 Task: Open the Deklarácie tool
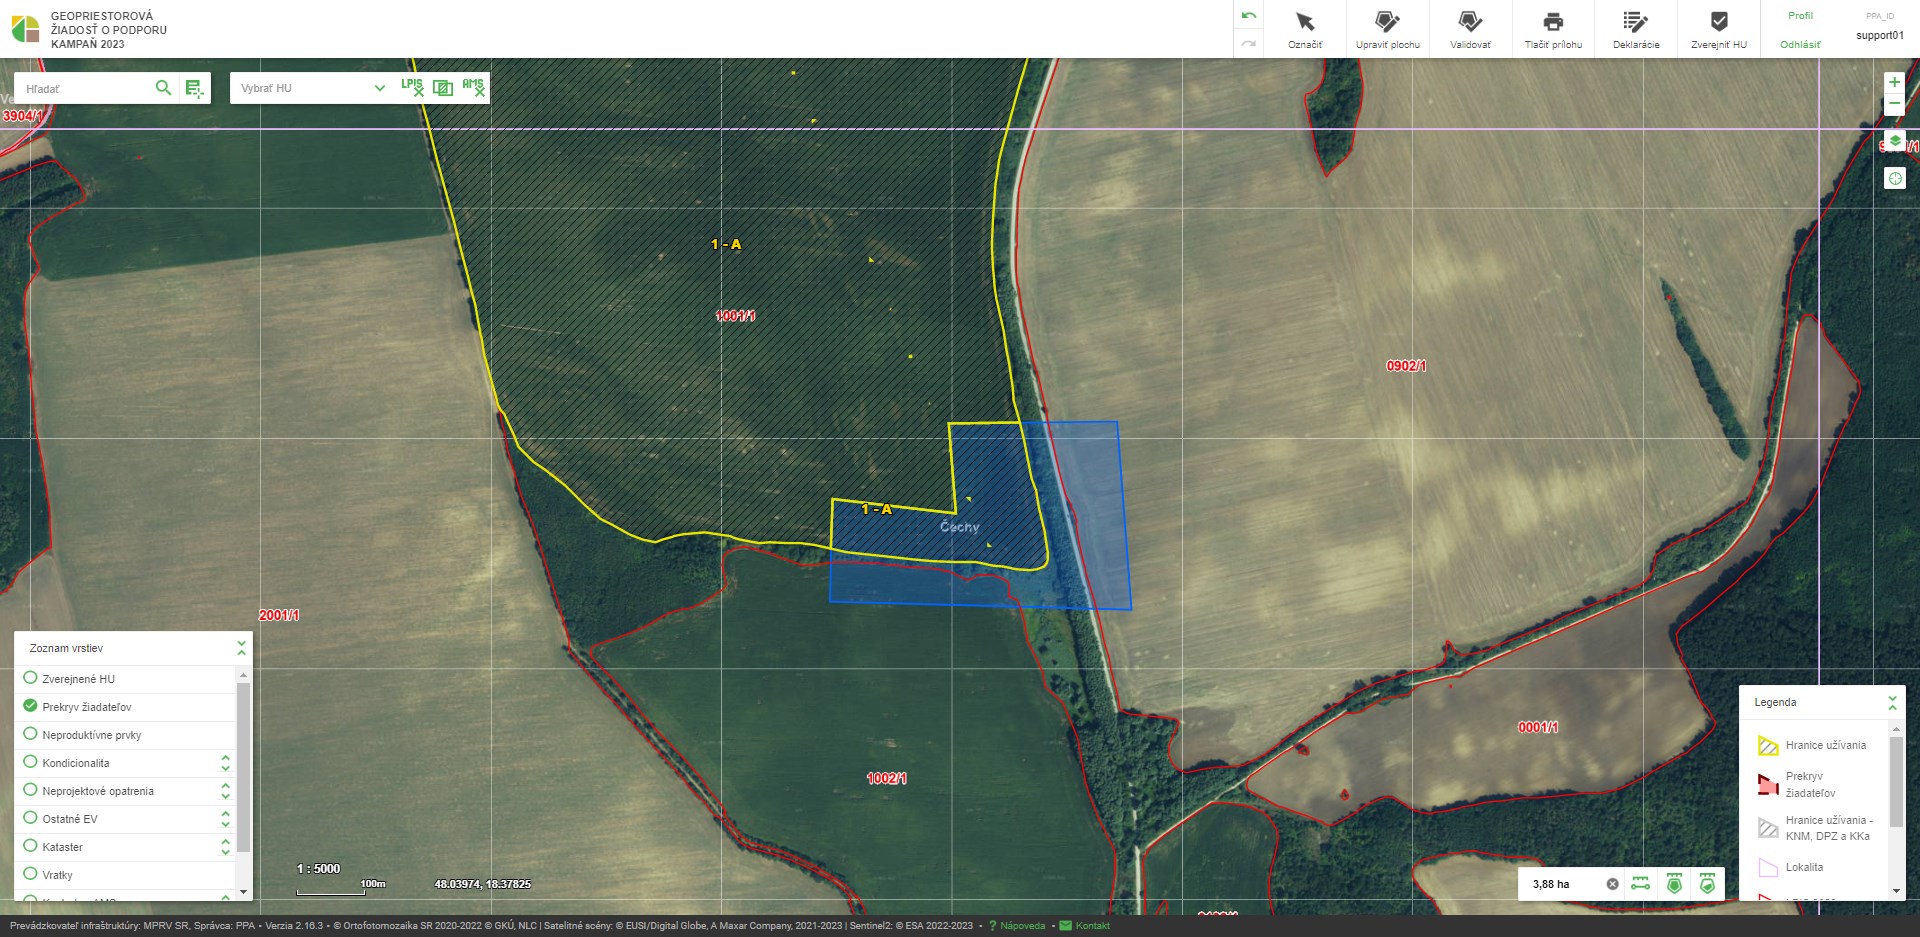(x=1636, y=29)
